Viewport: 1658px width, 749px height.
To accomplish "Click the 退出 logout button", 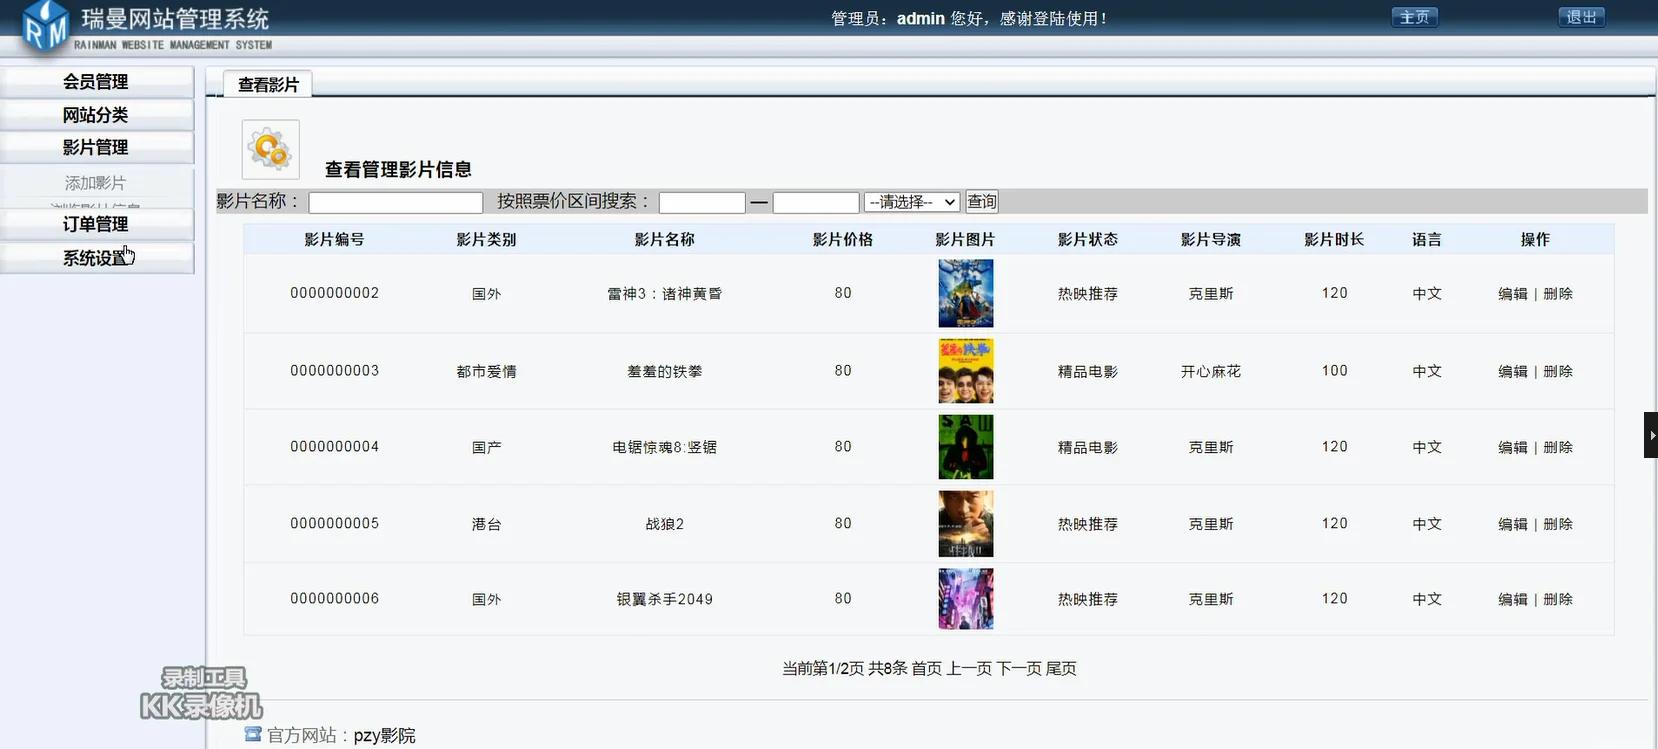I will point(1581,17).
